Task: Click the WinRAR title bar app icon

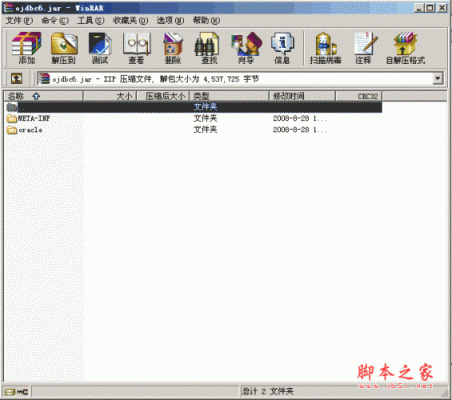Action: [x=8, y=7]
